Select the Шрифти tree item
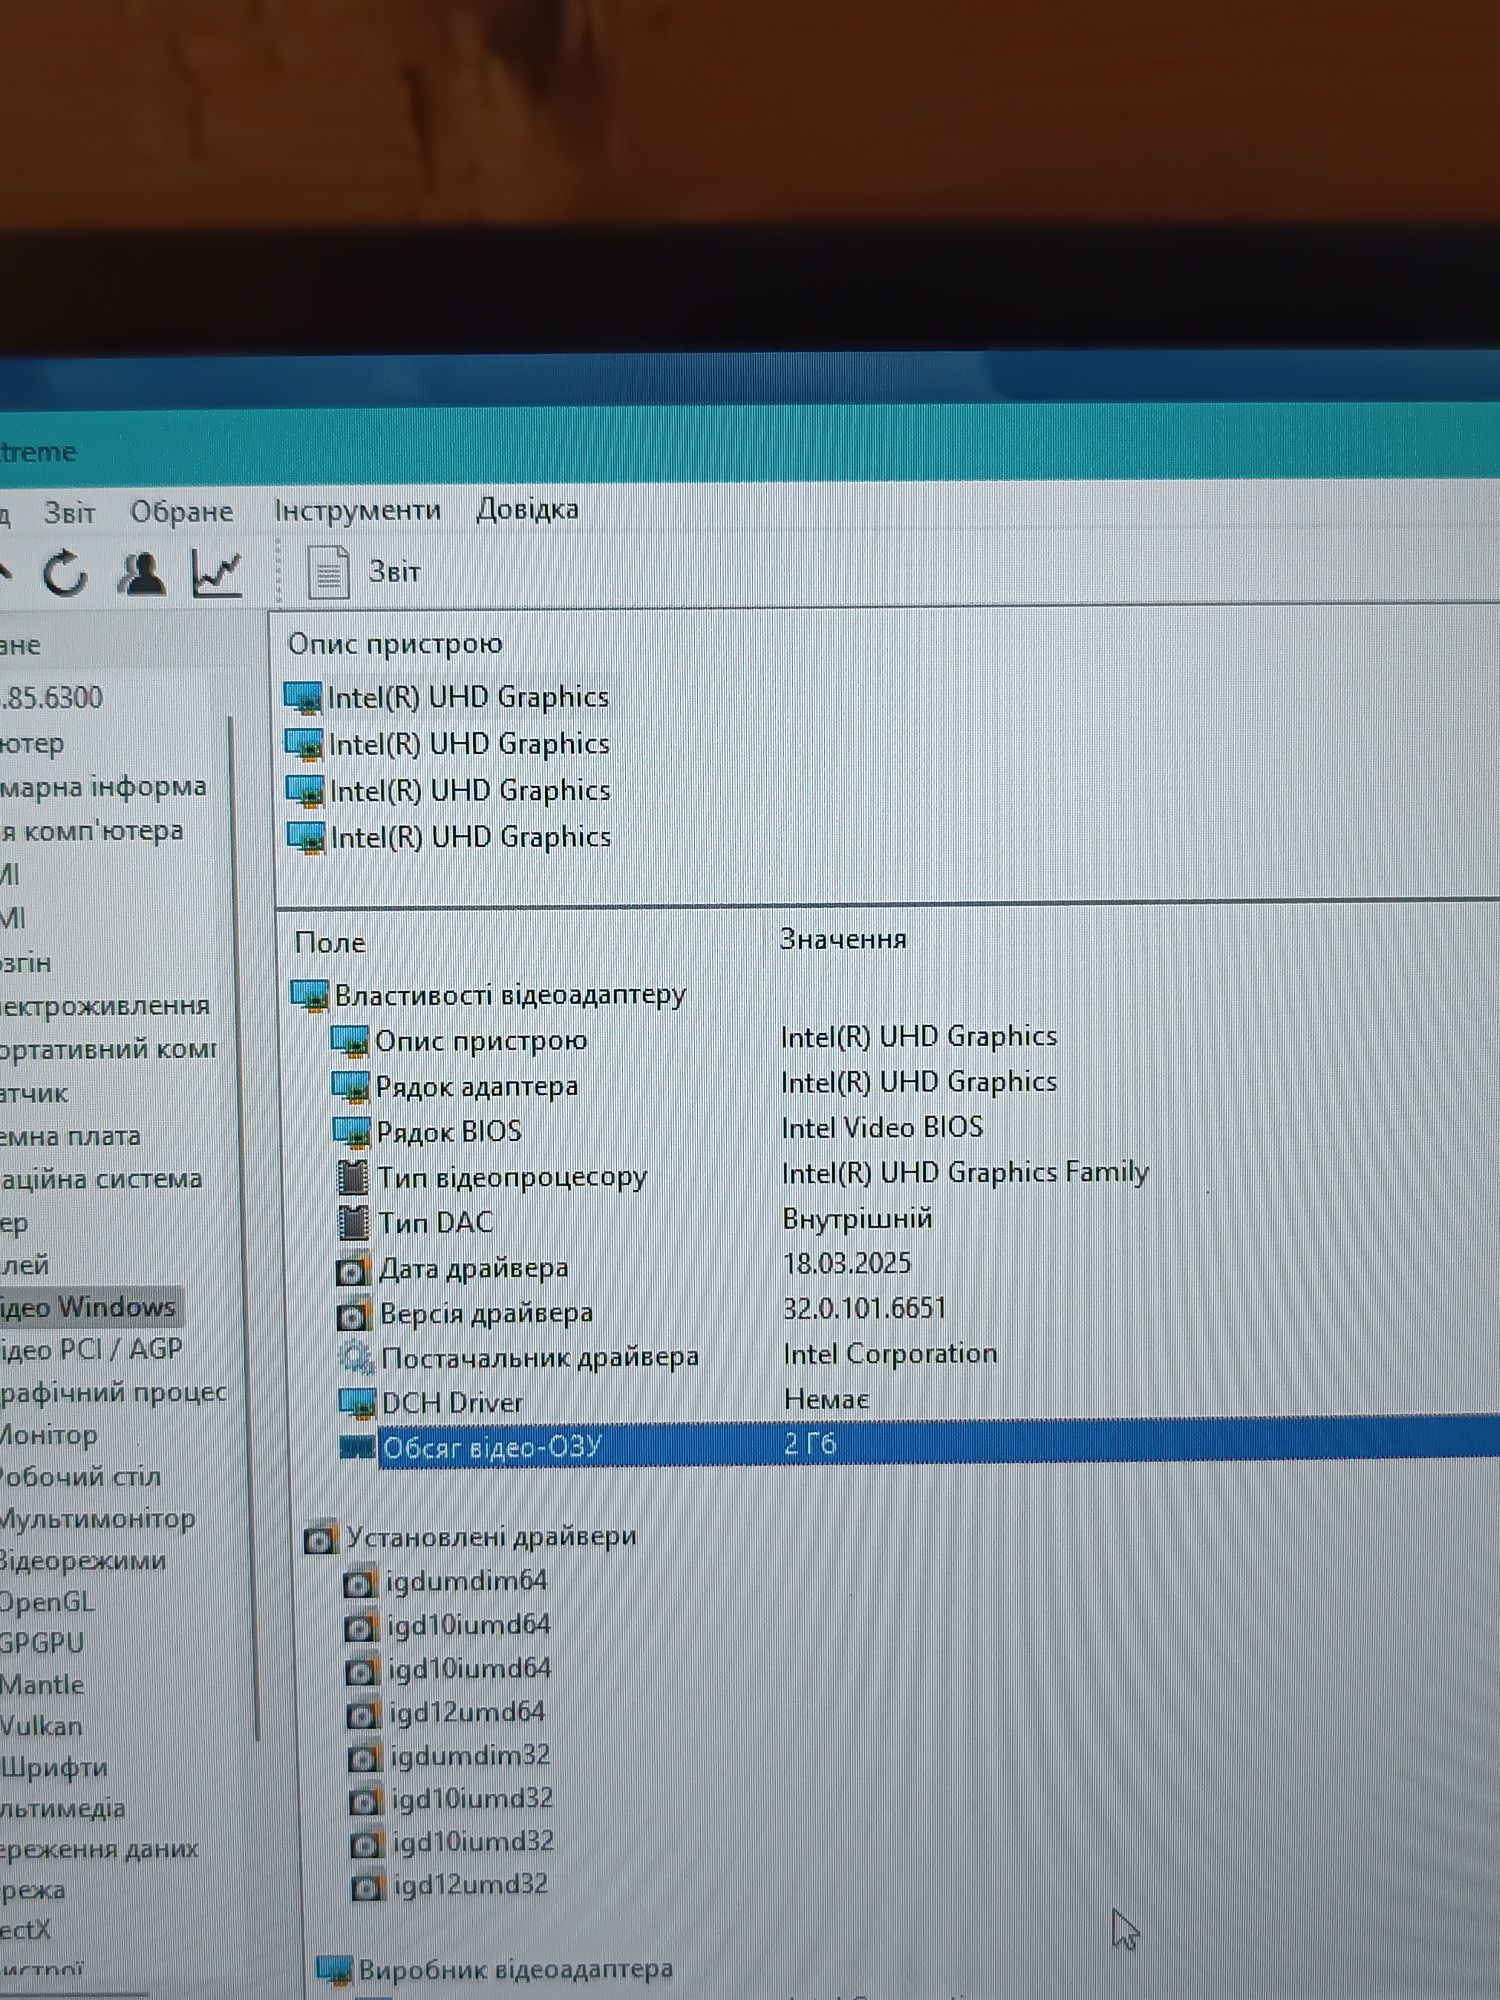This screenshot has width=1500, height=2000. point(54,1768)
